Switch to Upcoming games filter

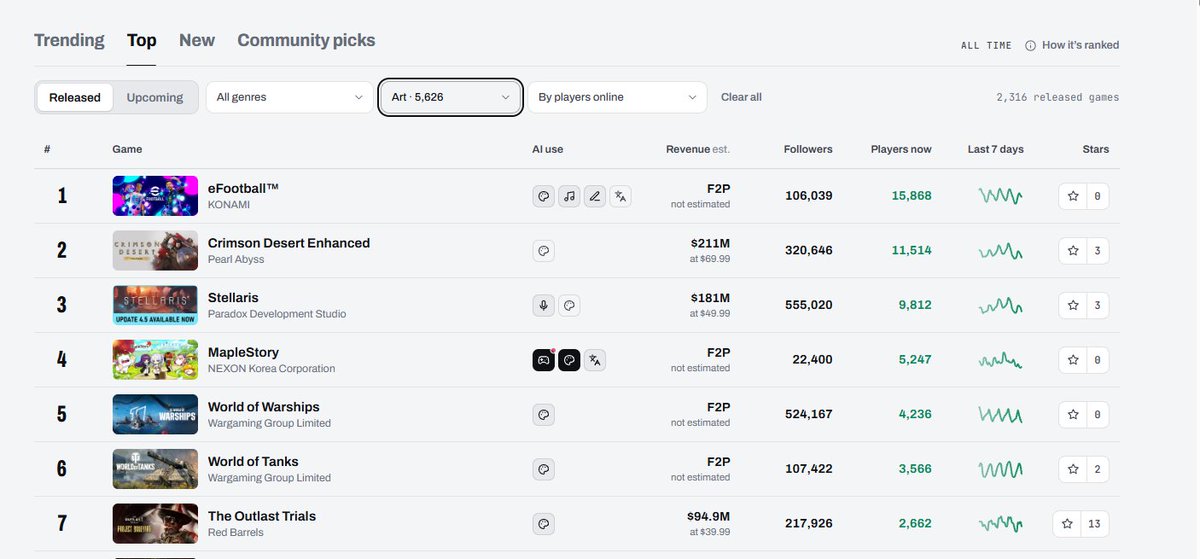155,97
